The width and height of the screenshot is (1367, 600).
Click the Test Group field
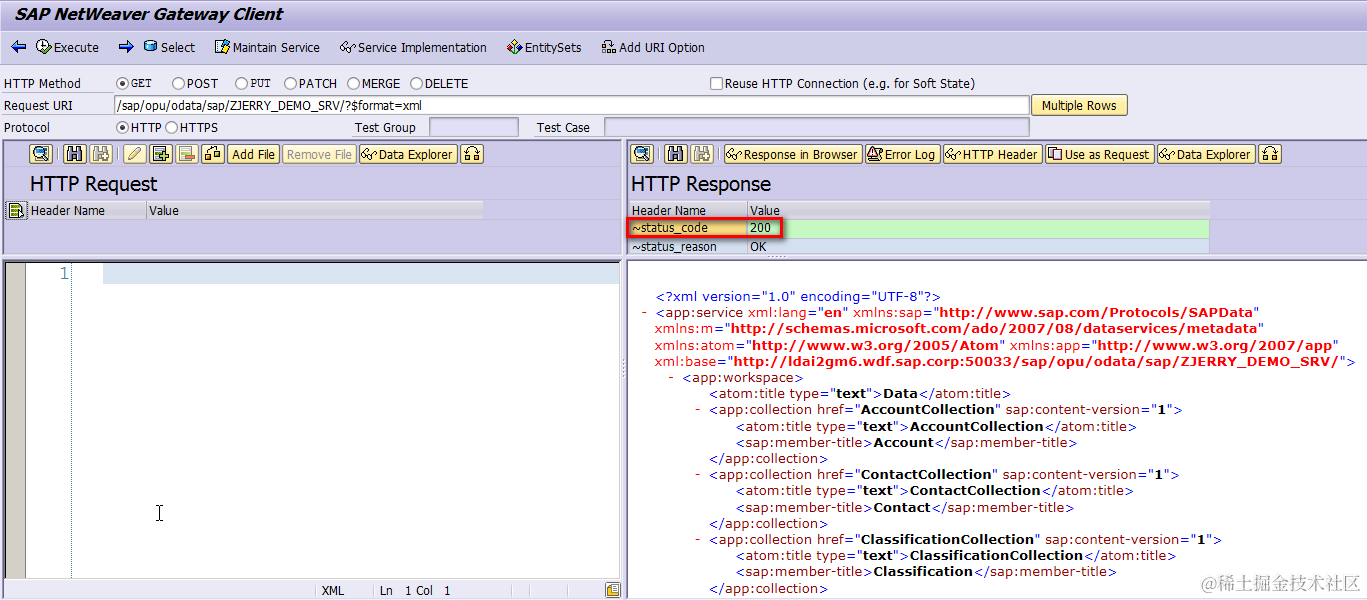[x=474, y=127]
